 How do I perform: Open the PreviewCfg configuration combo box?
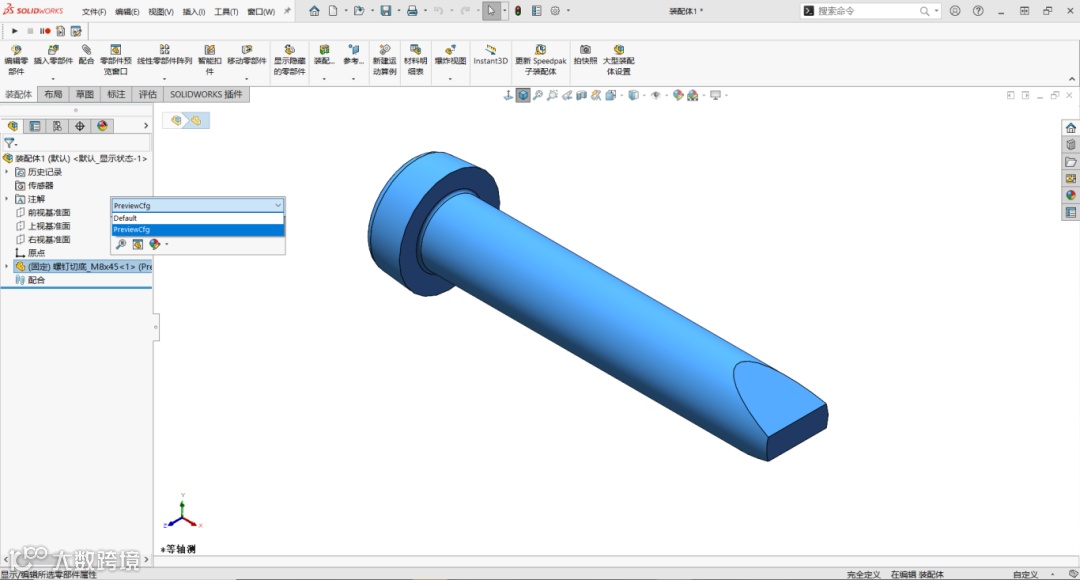coord(198,205)
